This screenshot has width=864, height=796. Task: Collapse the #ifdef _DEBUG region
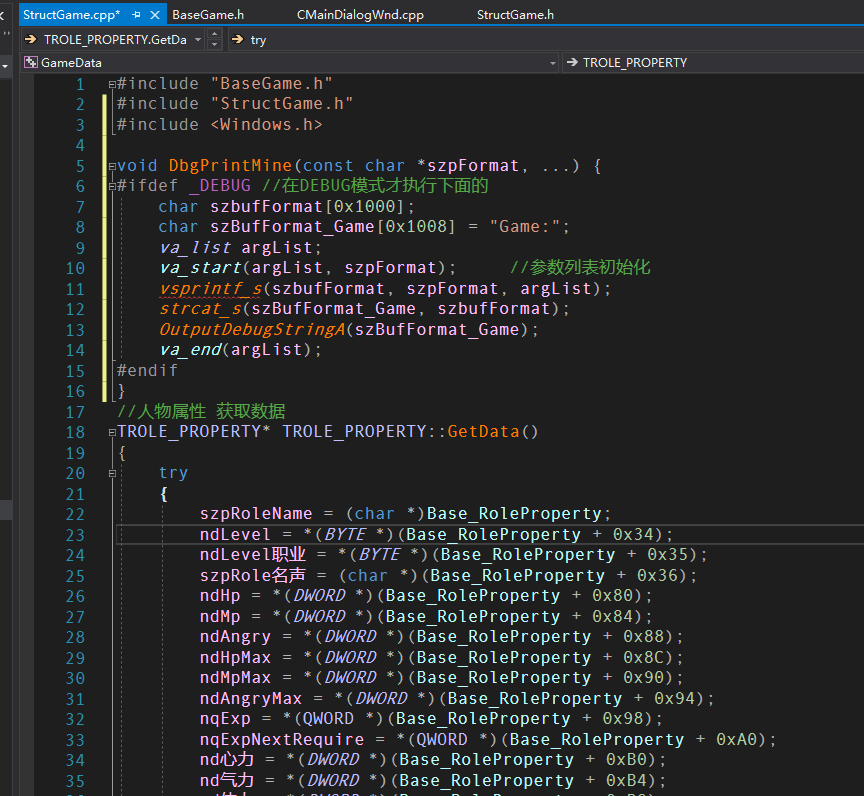point(112,186)
